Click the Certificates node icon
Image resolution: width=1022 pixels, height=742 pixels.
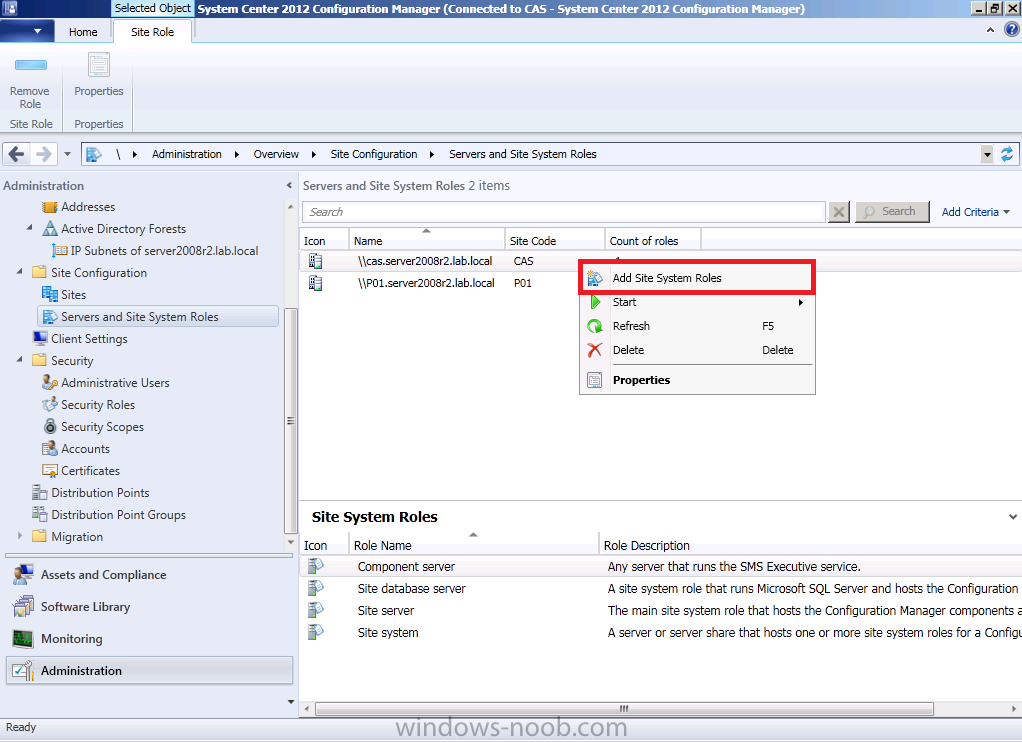tap(50, 471)
